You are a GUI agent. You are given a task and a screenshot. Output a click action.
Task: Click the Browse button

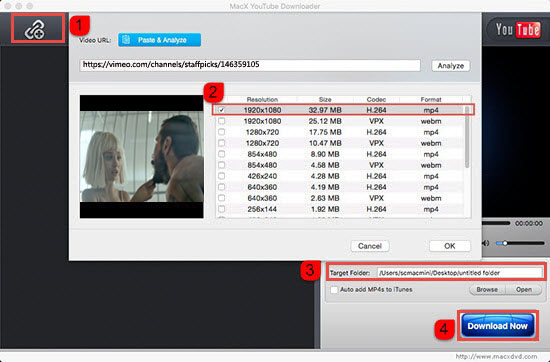[487, 290]
